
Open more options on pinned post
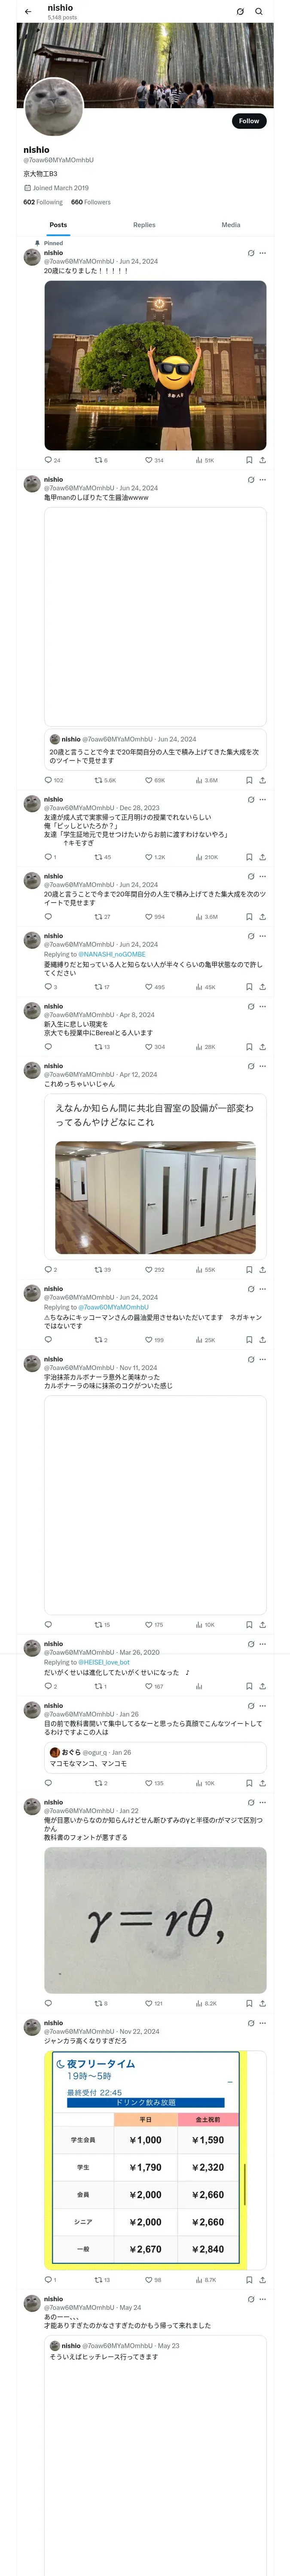click(x=263, y=253)
